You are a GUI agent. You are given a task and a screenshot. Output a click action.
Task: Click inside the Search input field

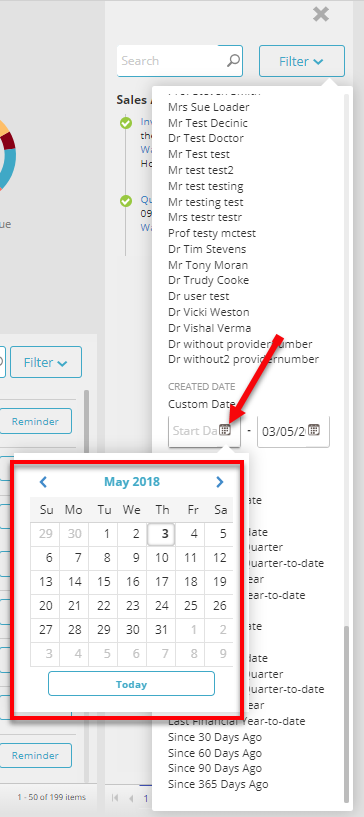pos(172,60)
